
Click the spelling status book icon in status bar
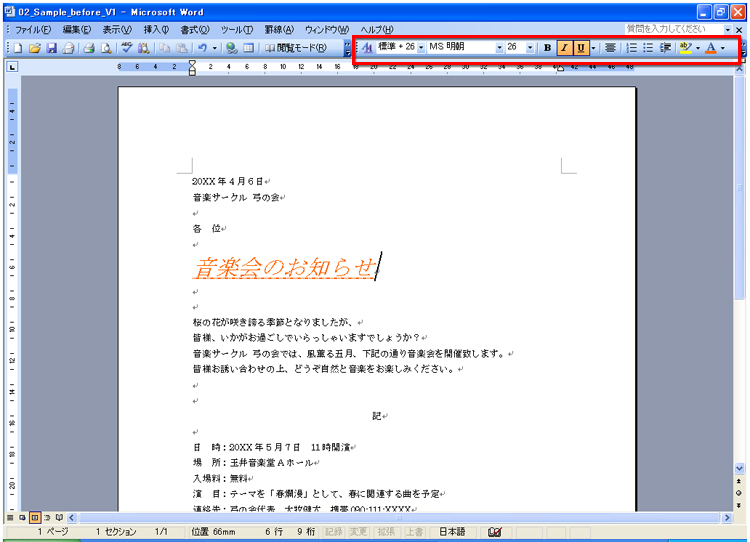(x=494, y=532)
